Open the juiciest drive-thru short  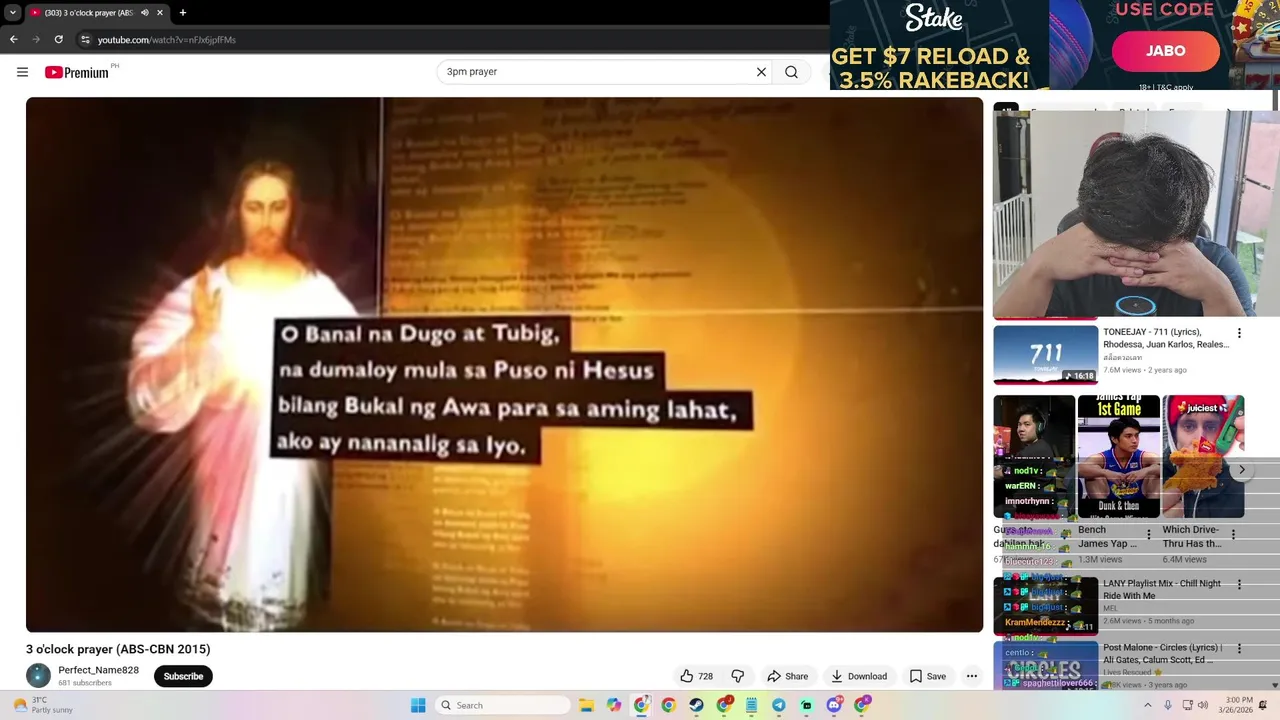[x=1203, y=456]
